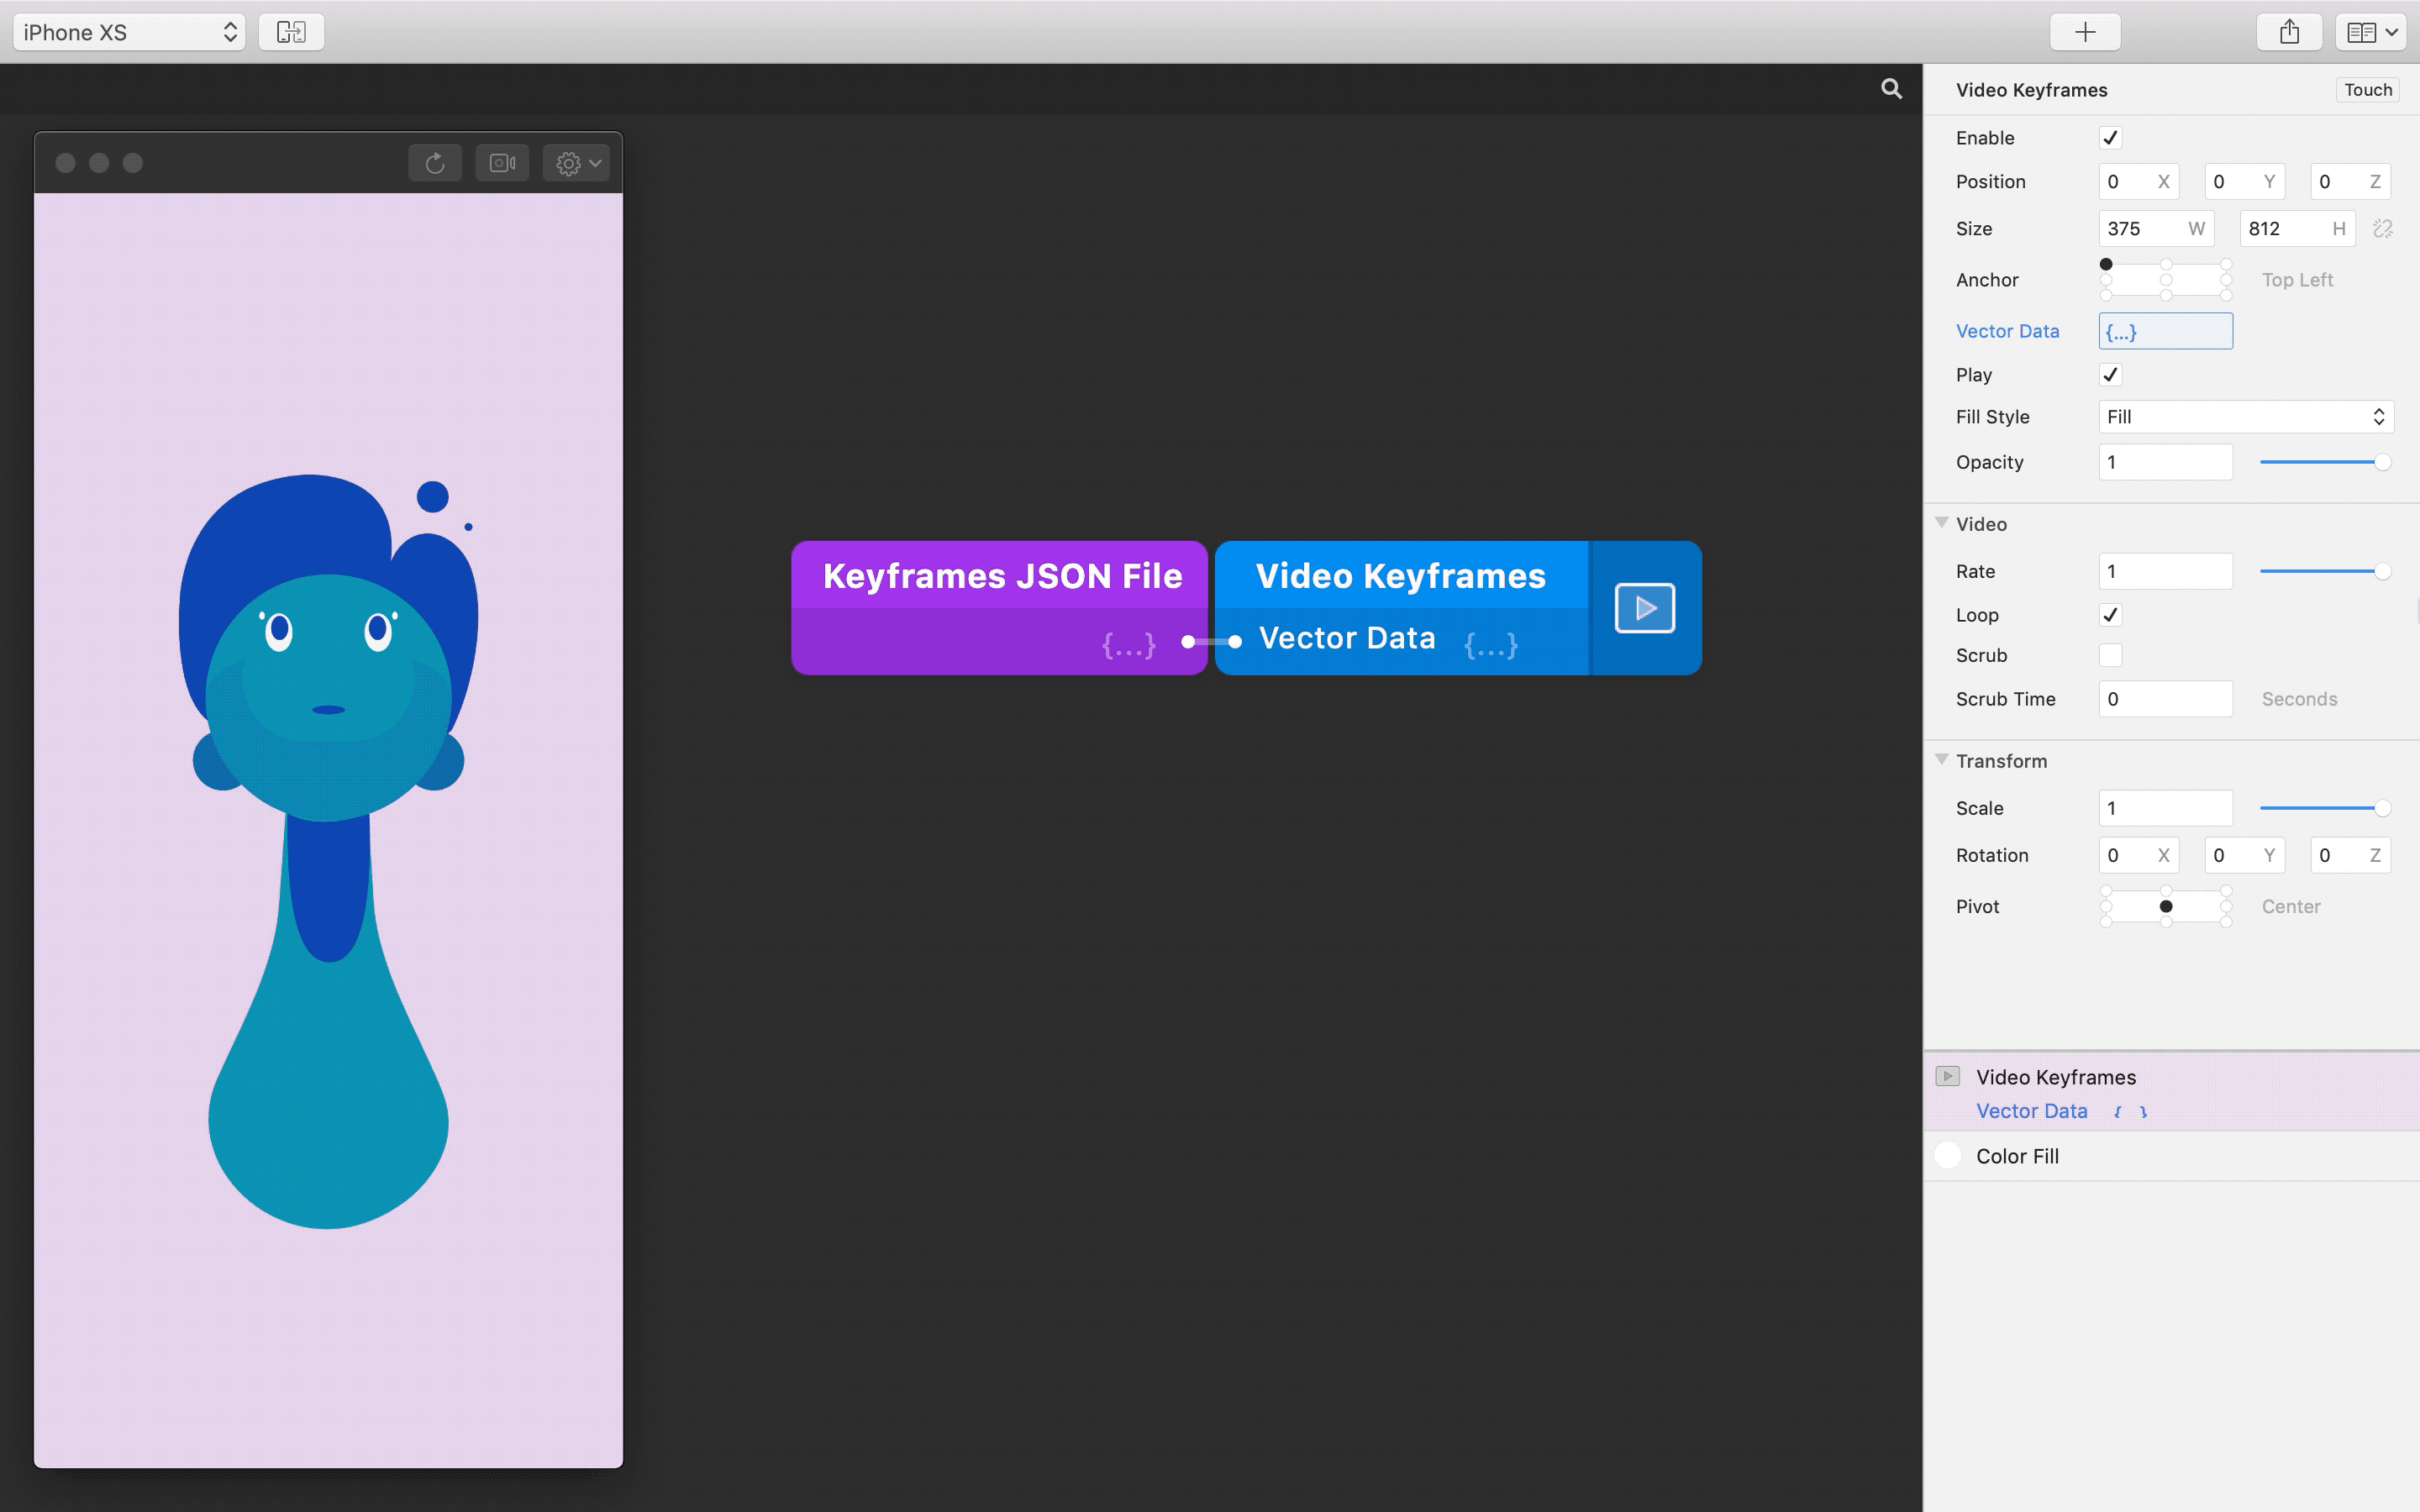Click the Video Keyframes layer play icon

coord(1947,1076)
